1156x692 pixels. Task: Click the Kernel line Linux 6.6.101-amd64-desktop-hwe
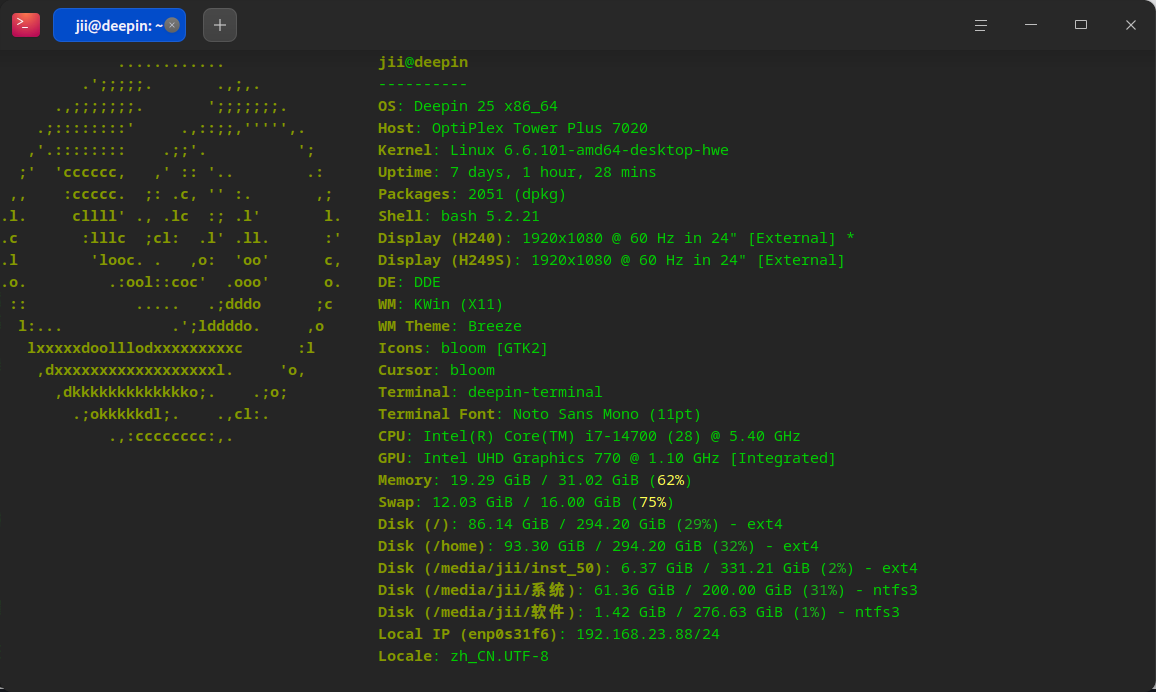[x=554, y=150]
